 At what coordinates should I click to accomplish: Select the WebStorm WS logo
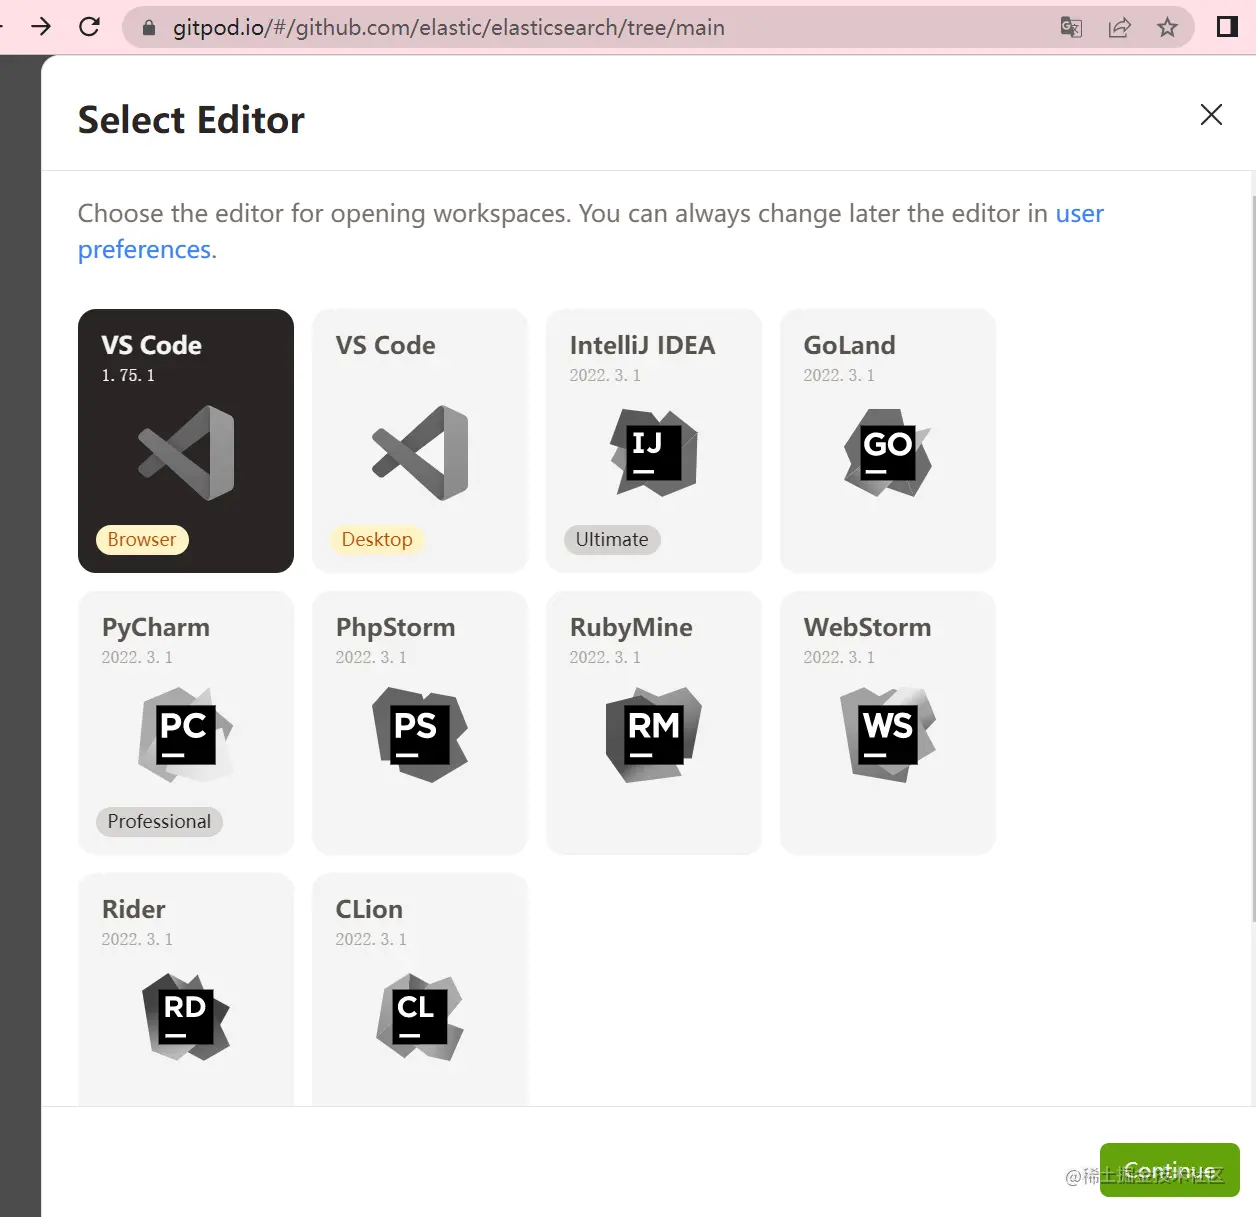(x=888, y=735)
